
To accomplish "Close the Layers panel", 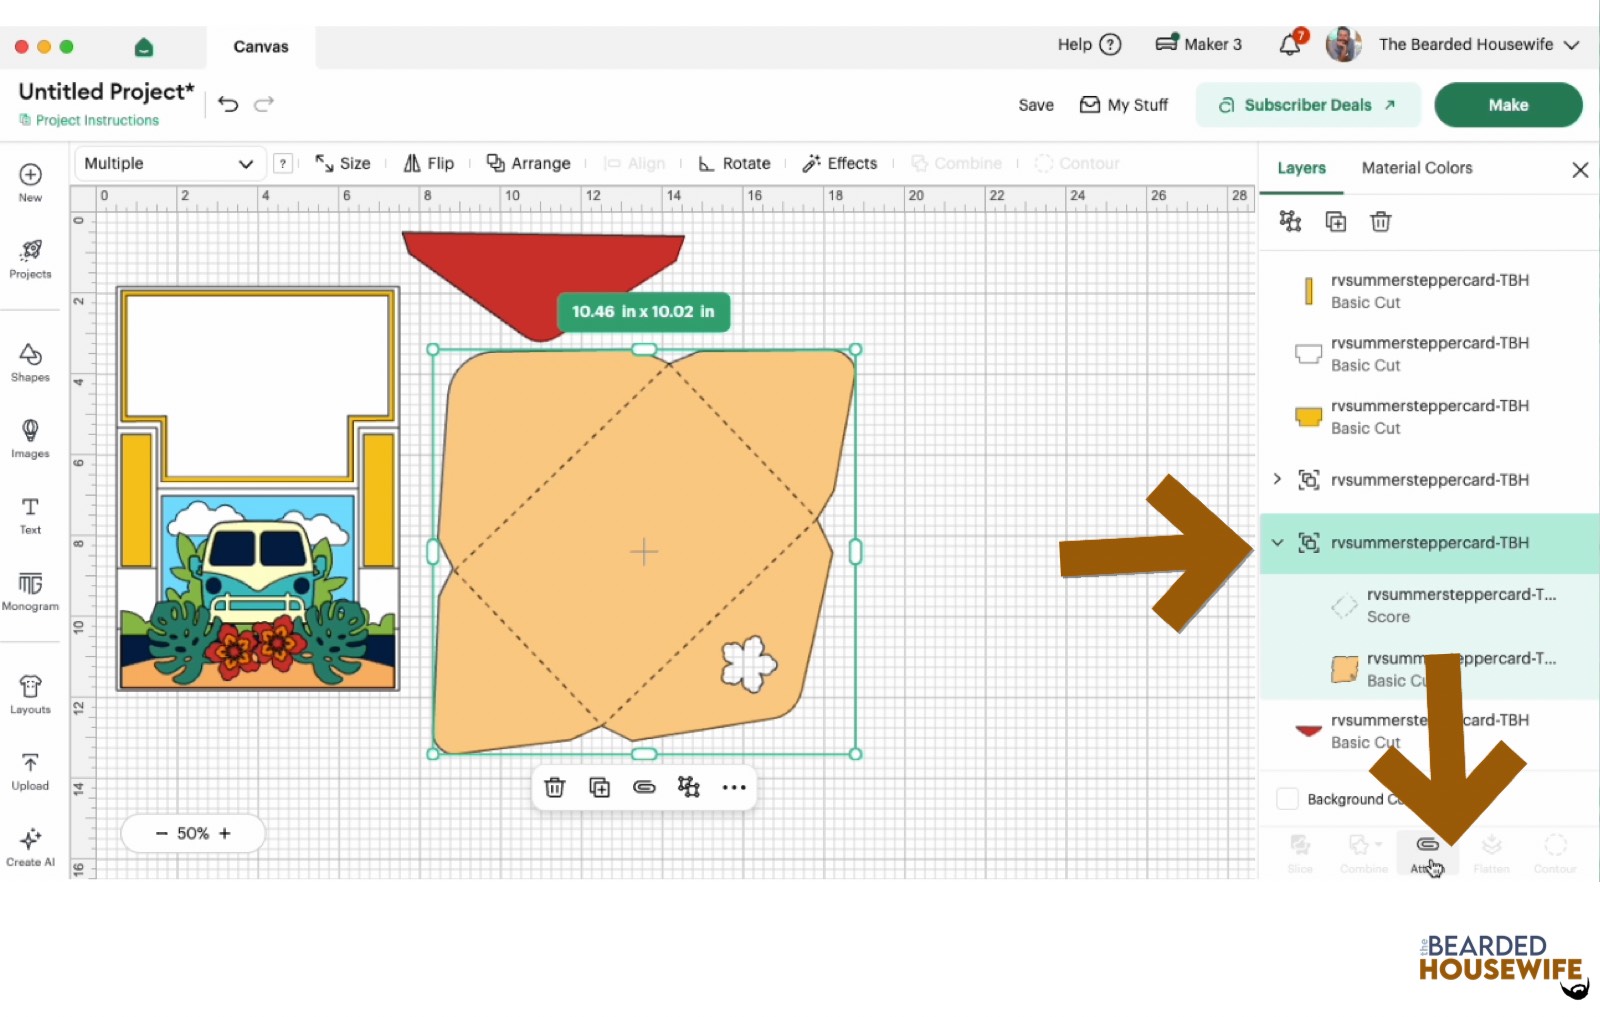I will pyautogui.click(x=1580, y=169).
